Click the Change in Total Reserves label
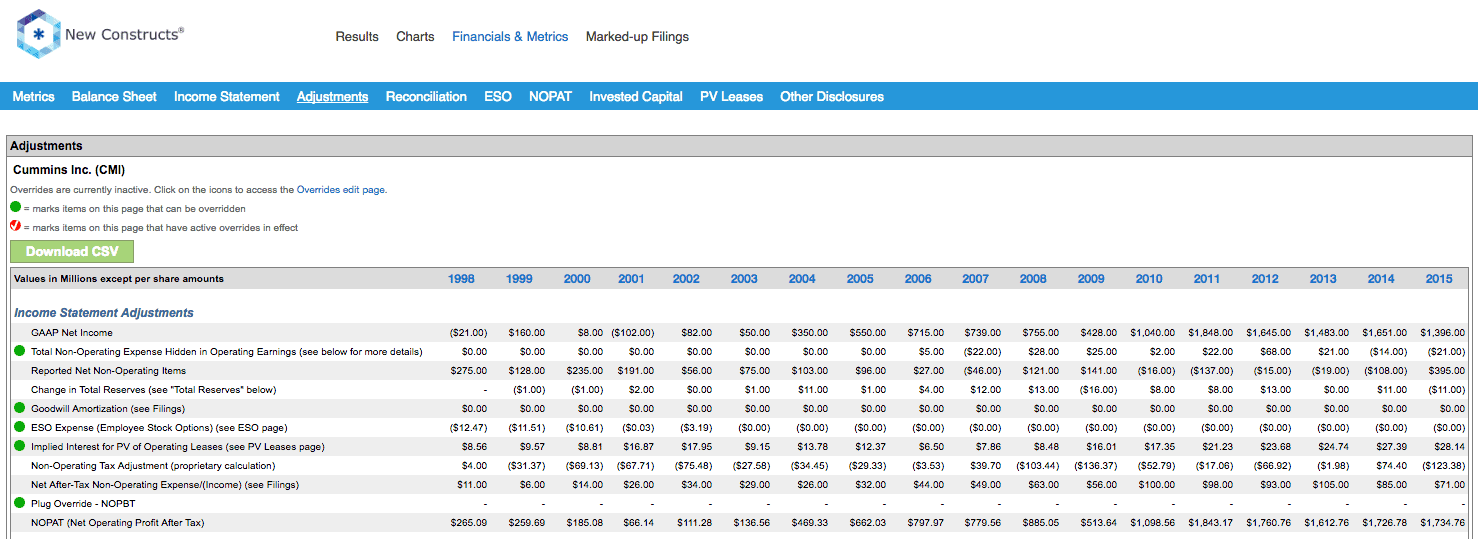 coord(153,389)
